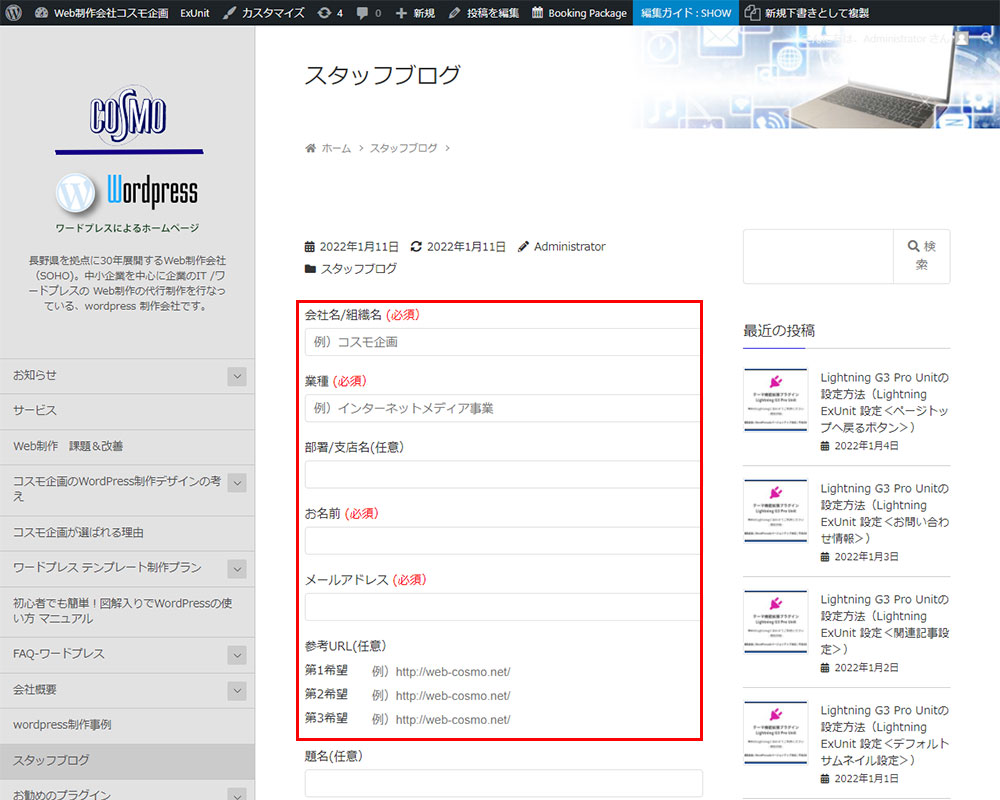This screenshot has height=800, width=1000.
Task: Open the ページトップへ戻るボタン post thumbnail
Action: point(775,401)
